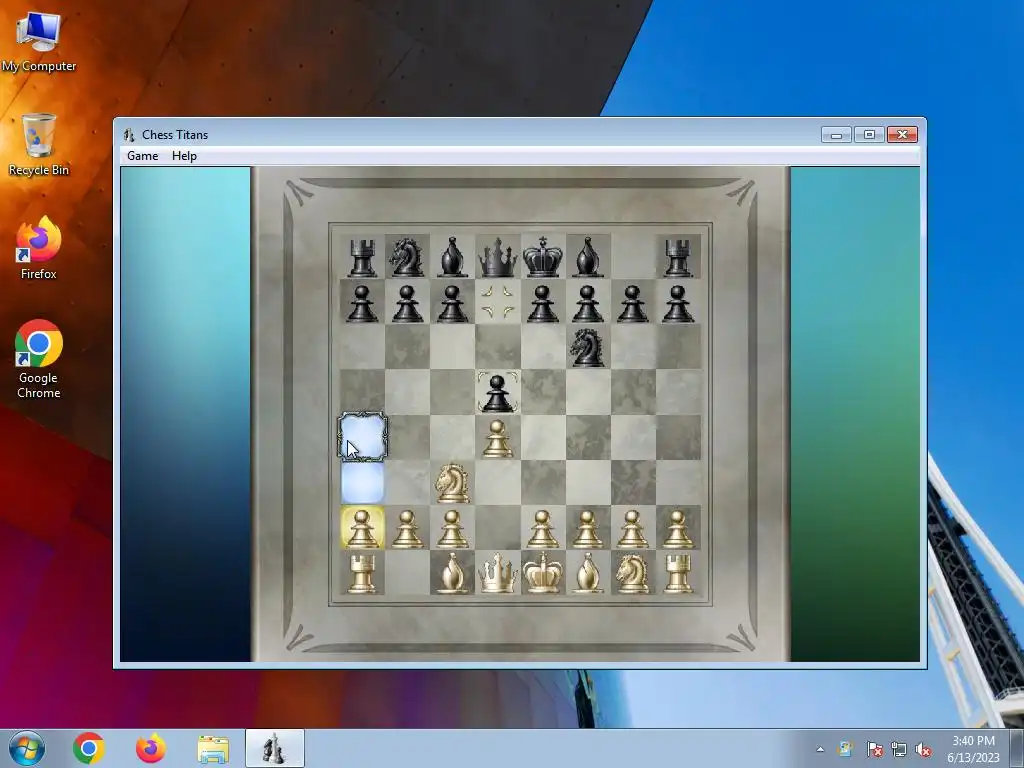Select the white king piece
The height and width of the screenshot is (768, 1024).
tap(543, 573)
